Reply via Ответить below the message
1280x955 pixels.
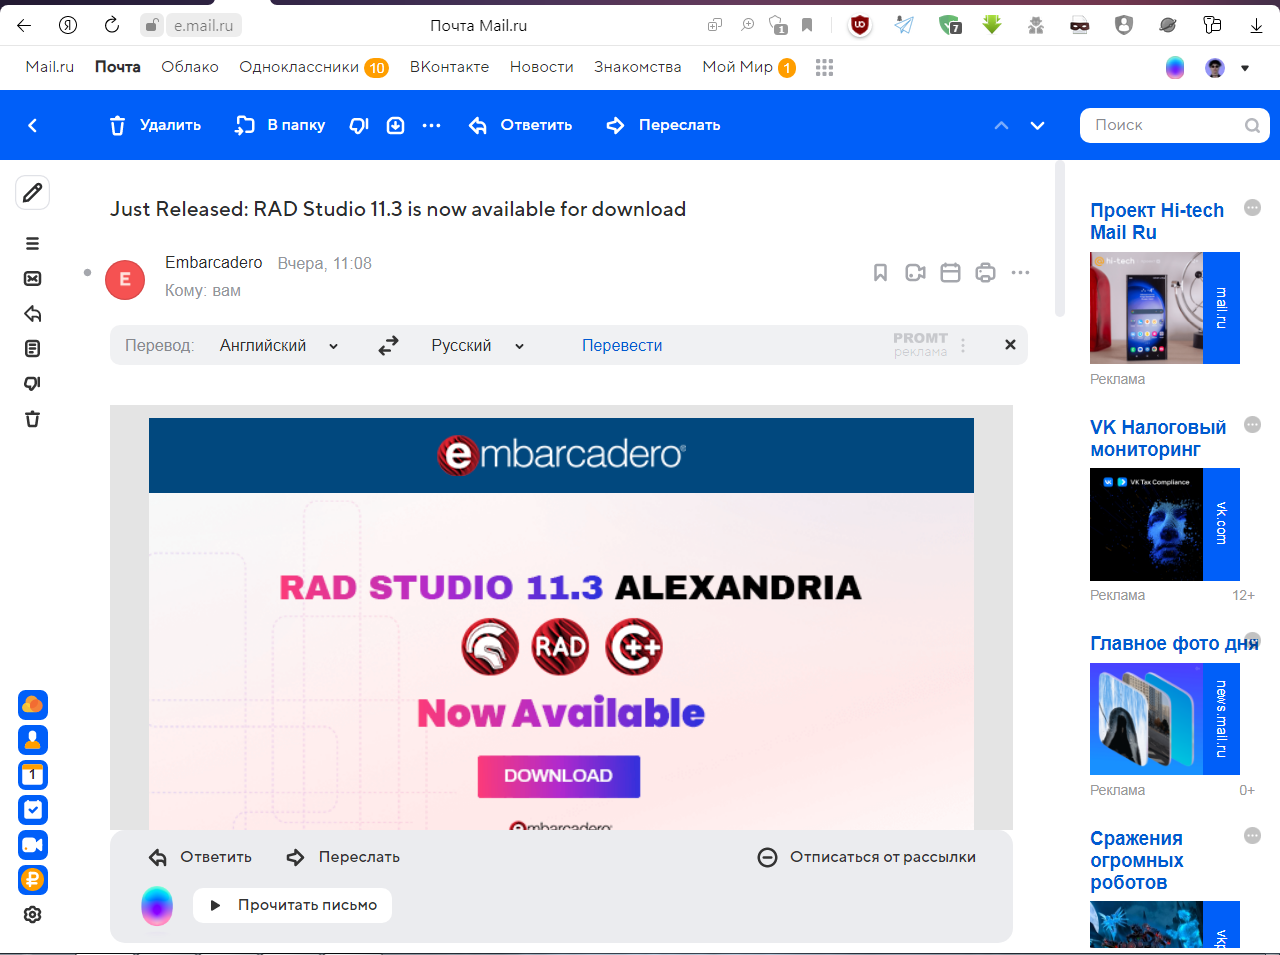click(x=200, y=857)
